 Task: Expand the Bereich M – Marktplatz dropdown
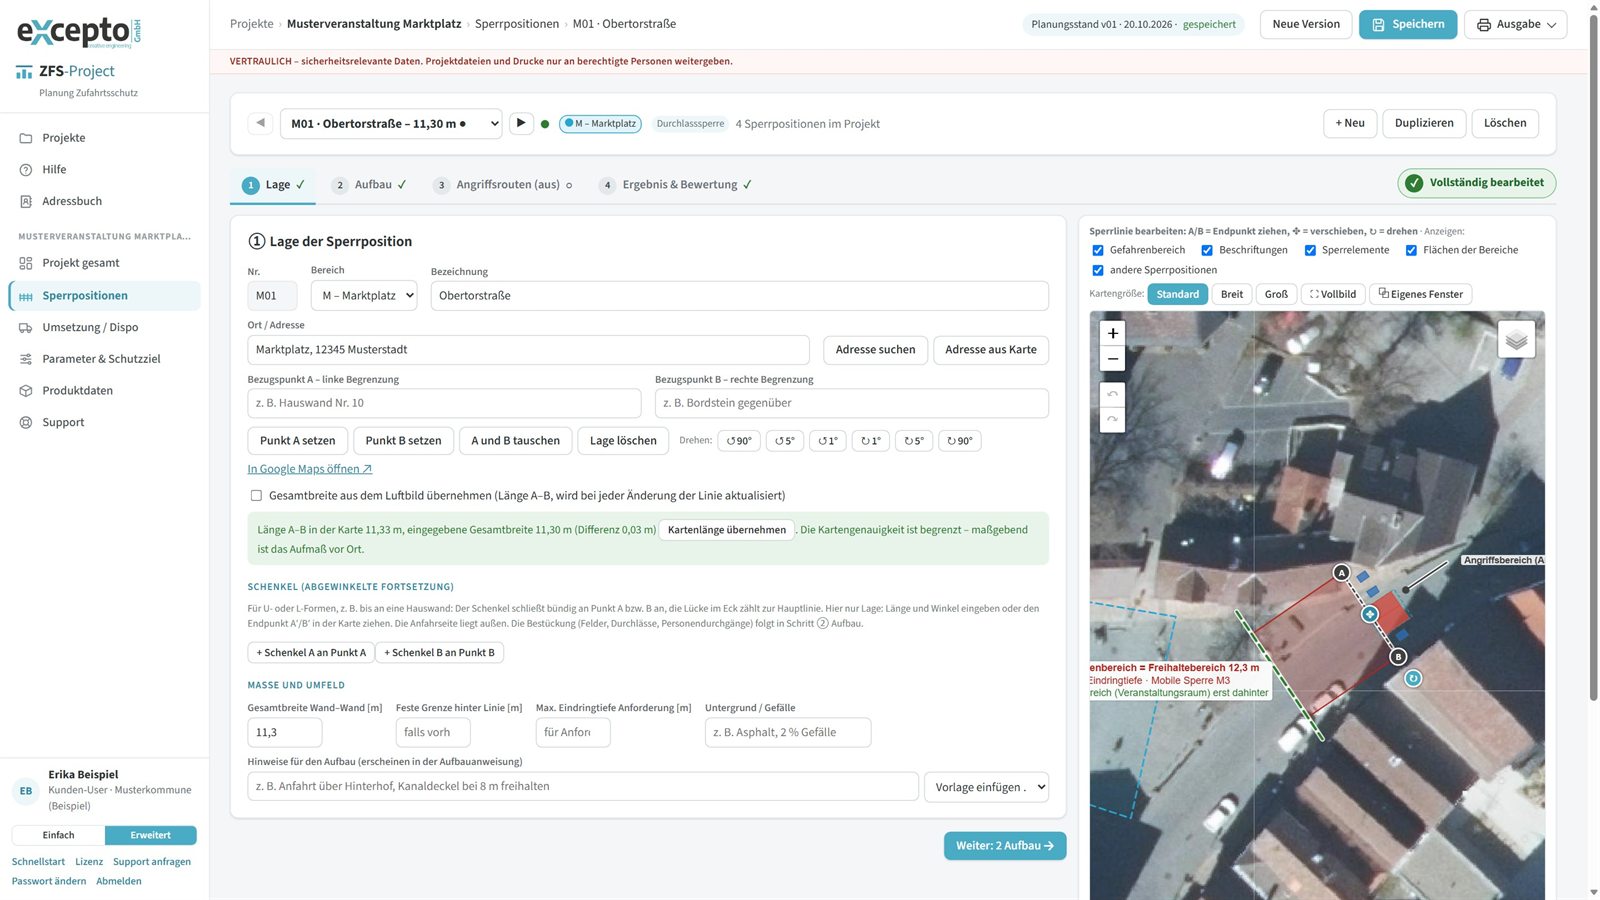[364, 296]
